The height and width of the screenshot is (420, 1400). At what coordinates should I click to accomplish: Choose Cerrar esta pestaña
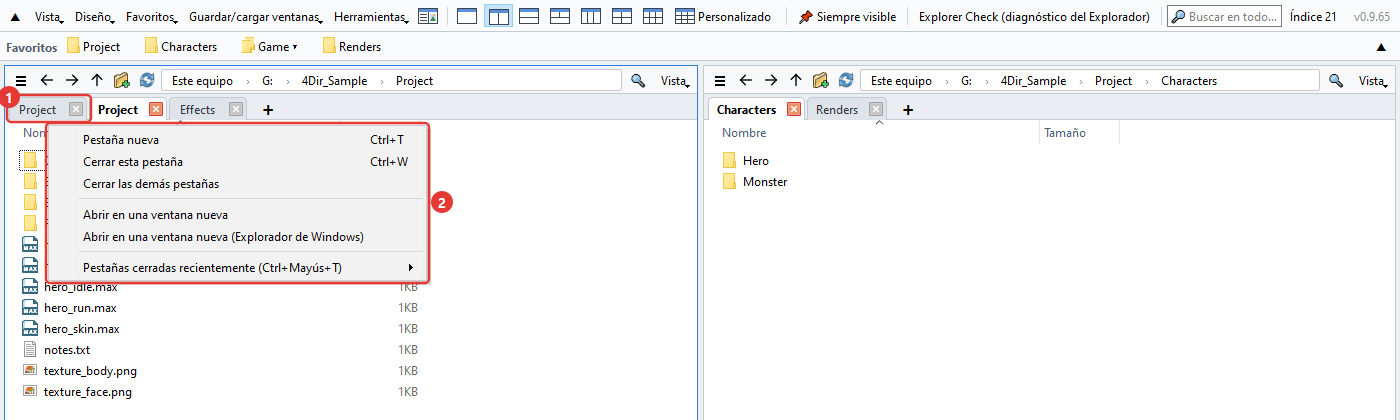click(x=238, y=162)
